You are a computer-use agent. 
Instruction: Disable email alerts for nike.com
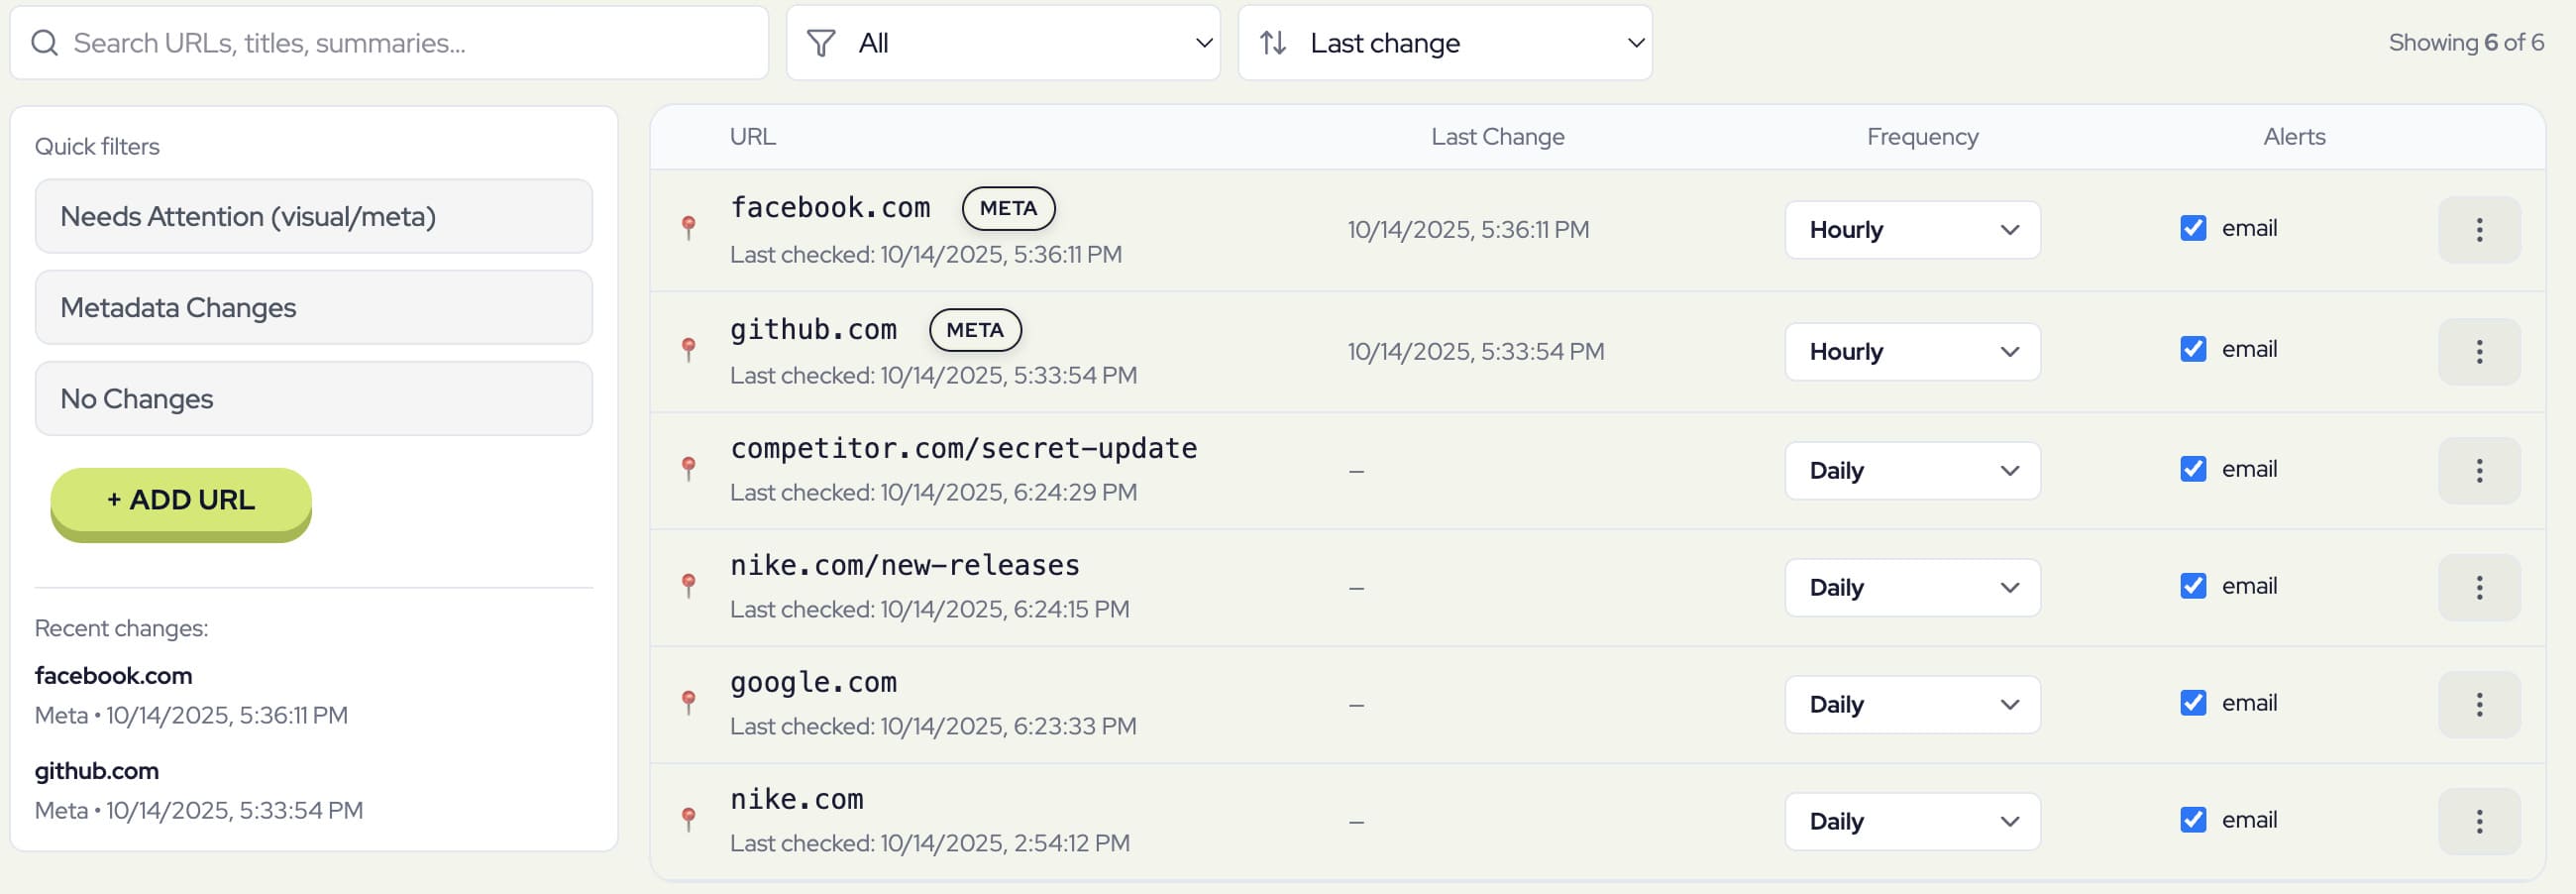tap(2192, 820)
